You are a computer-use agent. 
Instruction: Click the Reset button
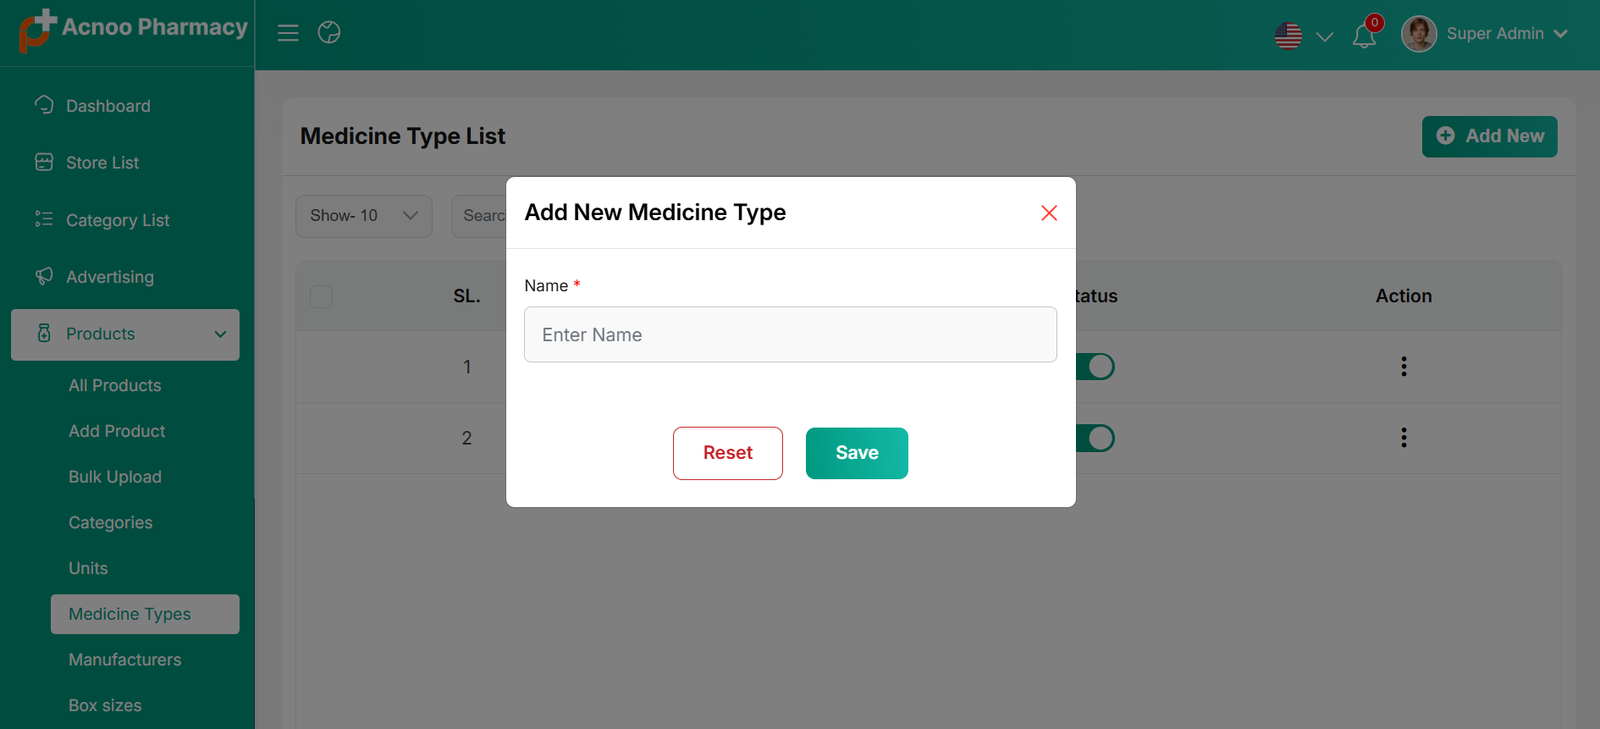(728, 453)
